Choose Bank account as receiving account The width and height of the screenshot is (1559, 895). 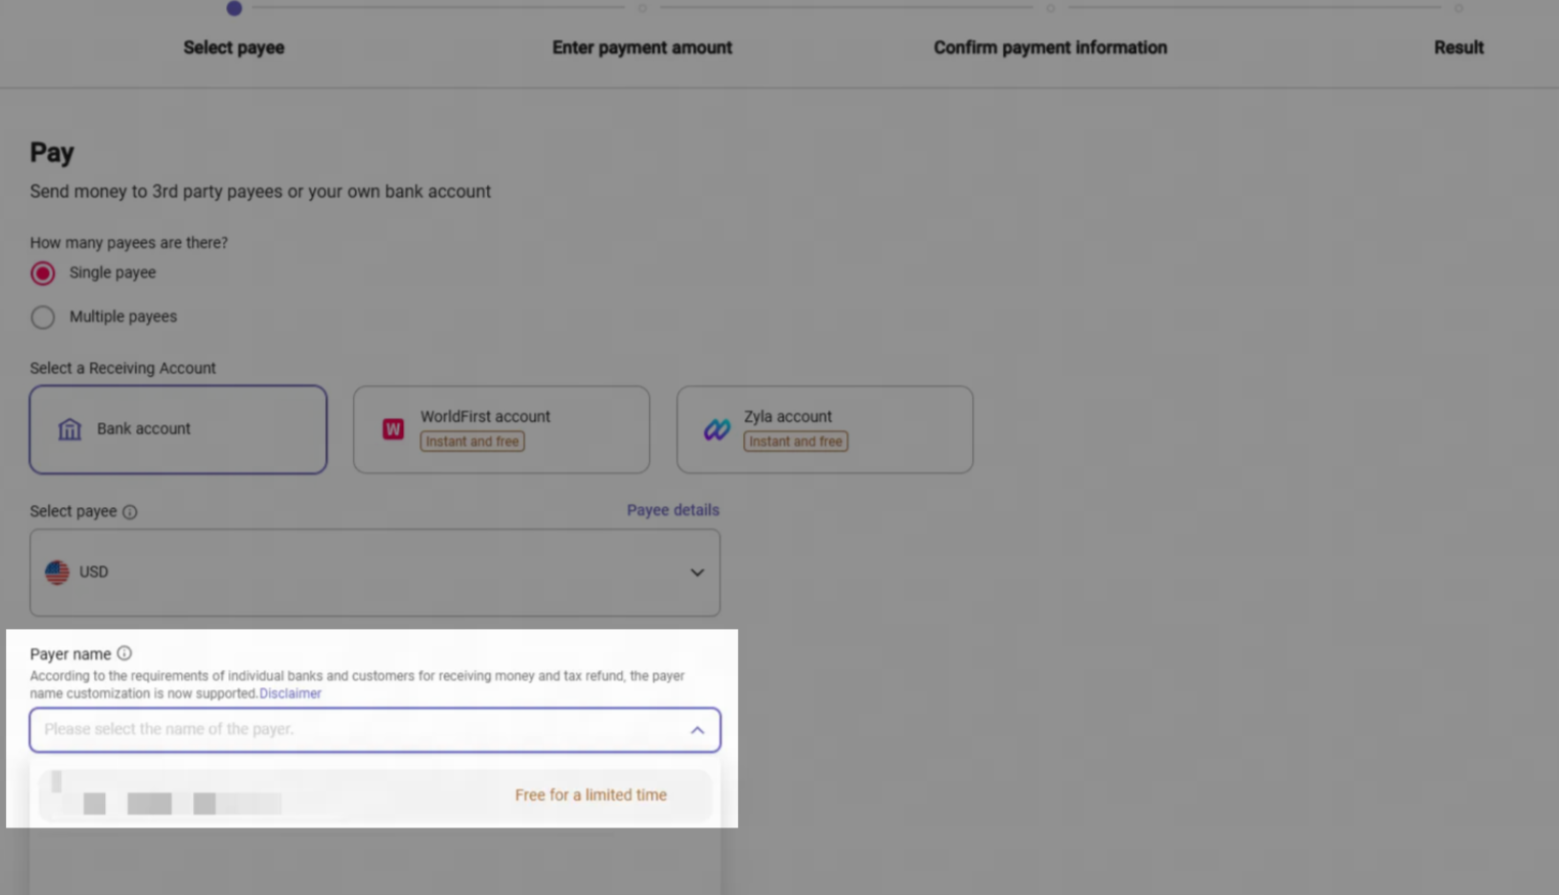178,429
